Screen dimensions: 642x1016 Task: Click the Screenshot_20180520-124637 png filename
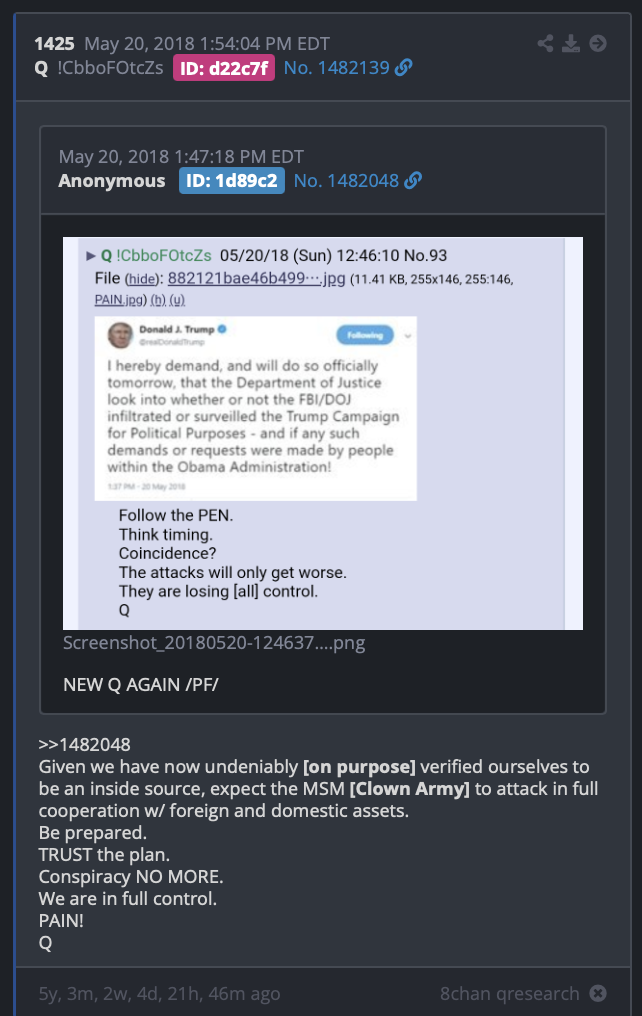click(x=214, y=643)
